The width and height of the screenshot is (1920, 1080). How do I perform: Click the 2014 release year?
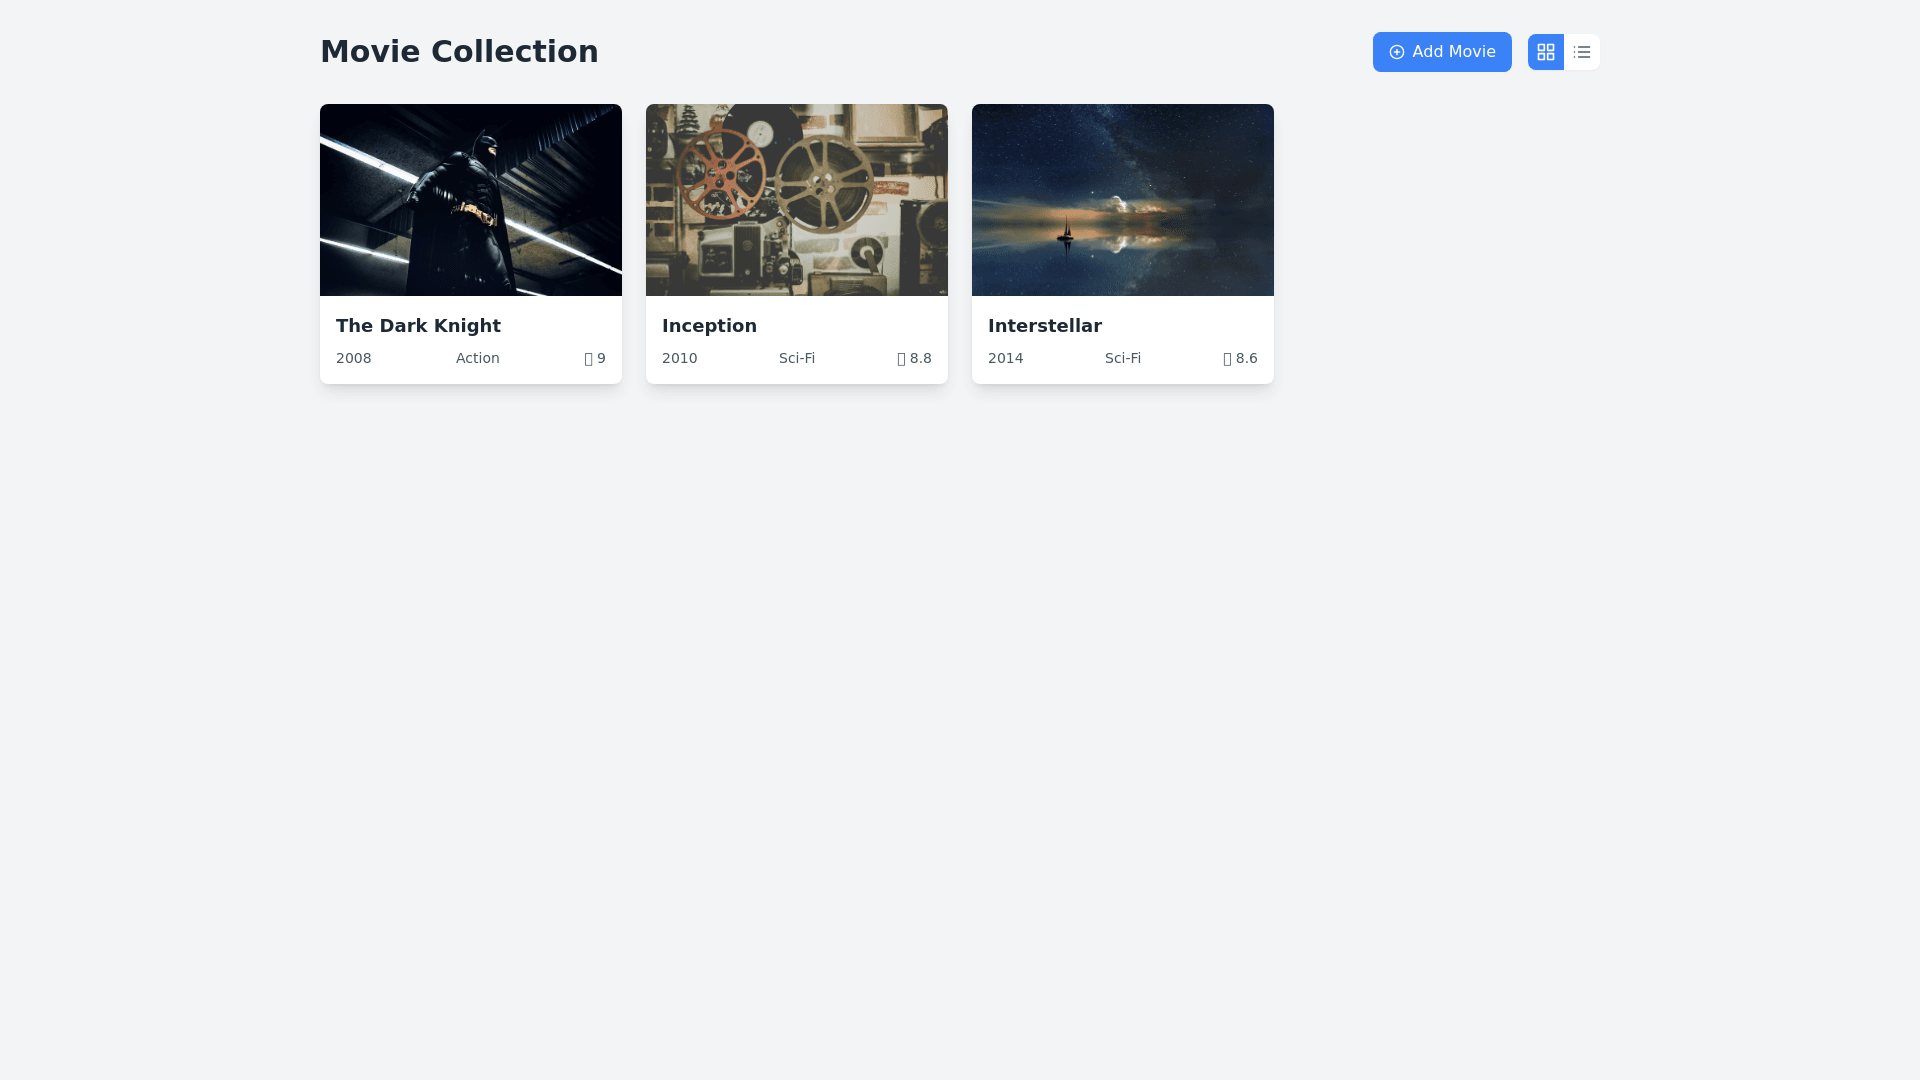coord(1005,358)
